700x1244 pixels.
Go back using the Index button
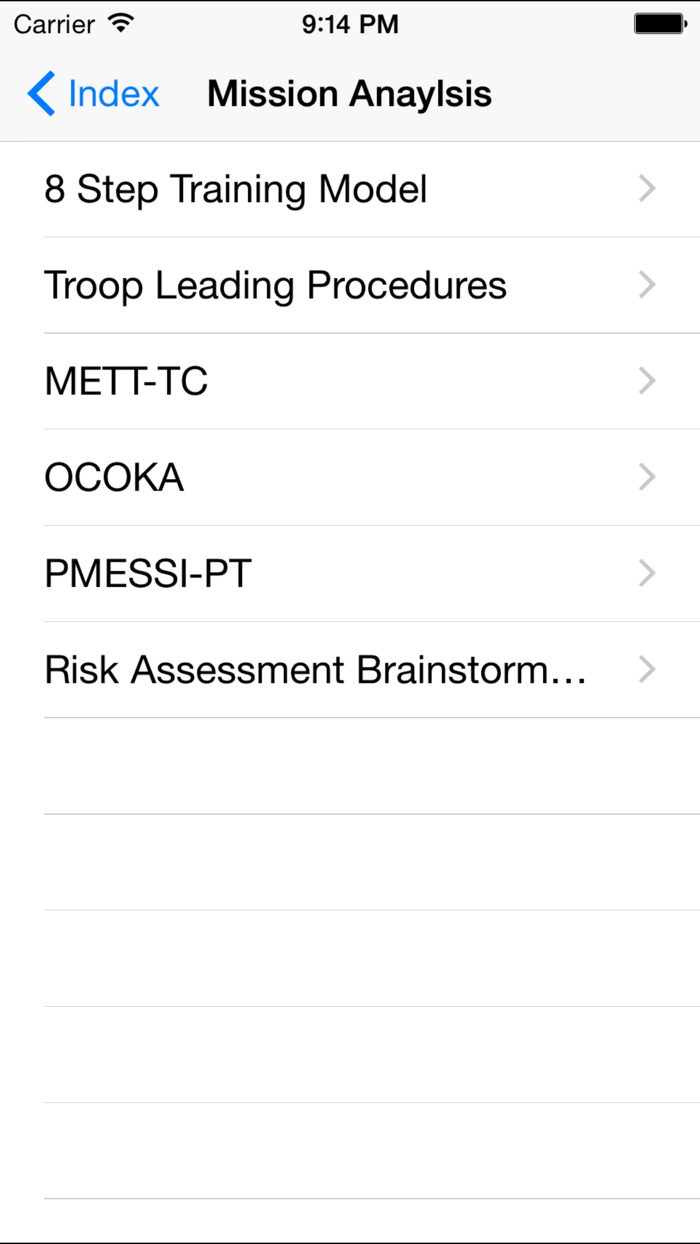pyautogui.click(x=95, y=93)
